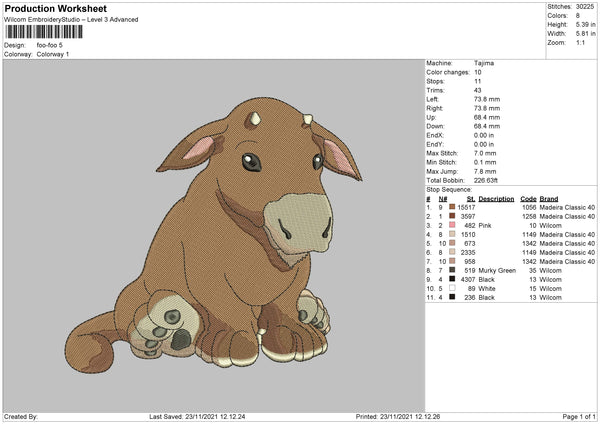Viewport: 600px width, 424px height.
Task: Select the White thread color swatch
Action: tap(453, 288)
